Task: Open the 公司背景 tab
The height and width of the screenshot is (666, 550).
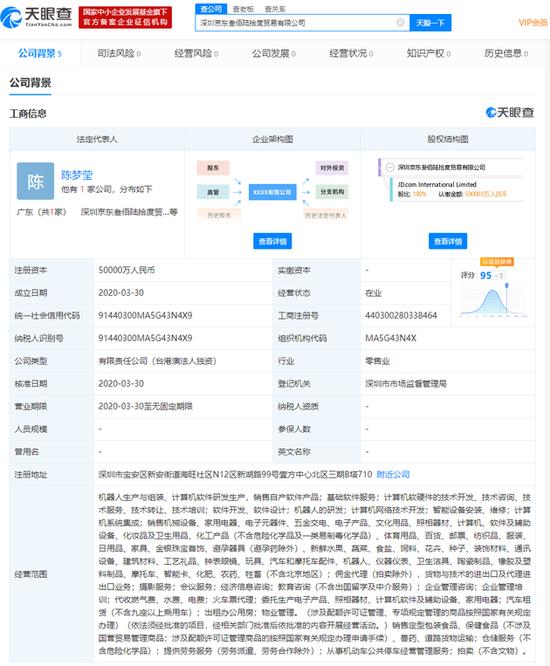Action: point(39,54)
